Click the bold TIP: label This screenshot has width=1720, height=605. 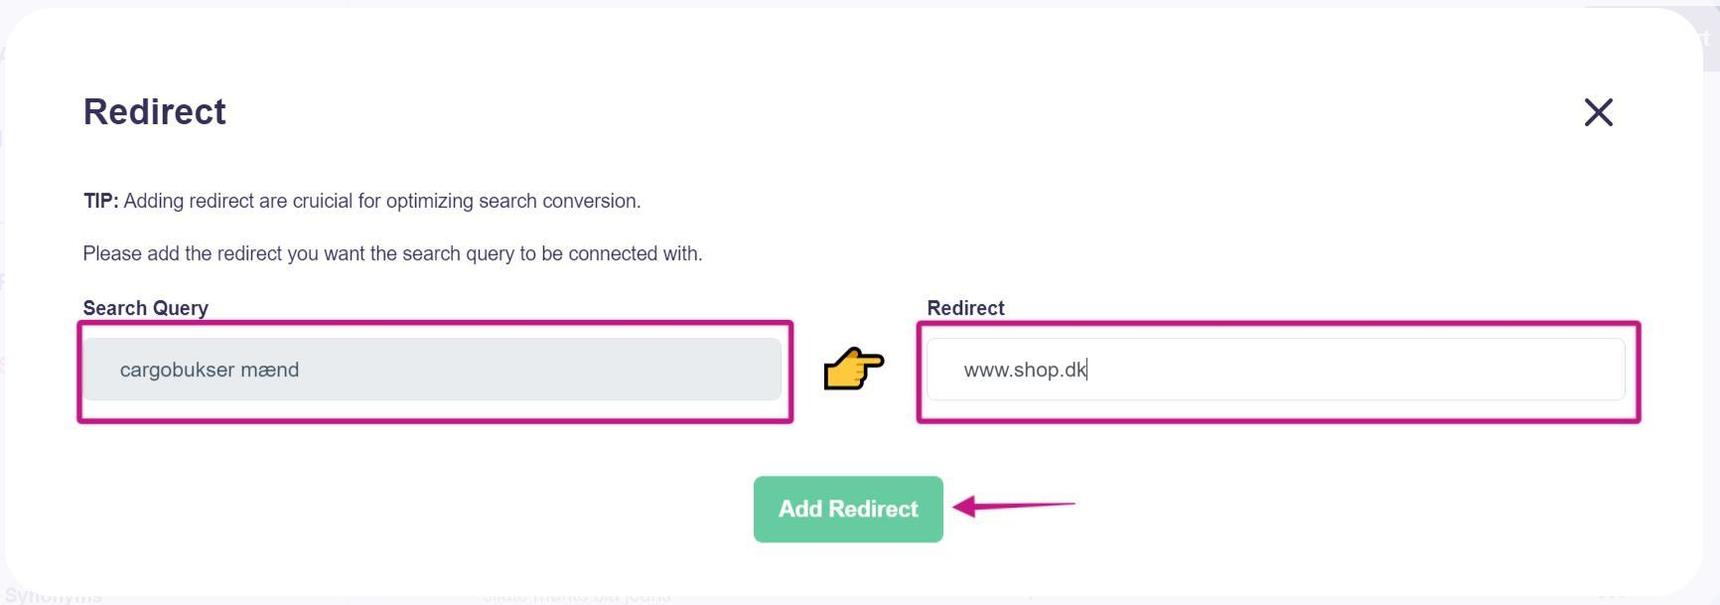101,201
